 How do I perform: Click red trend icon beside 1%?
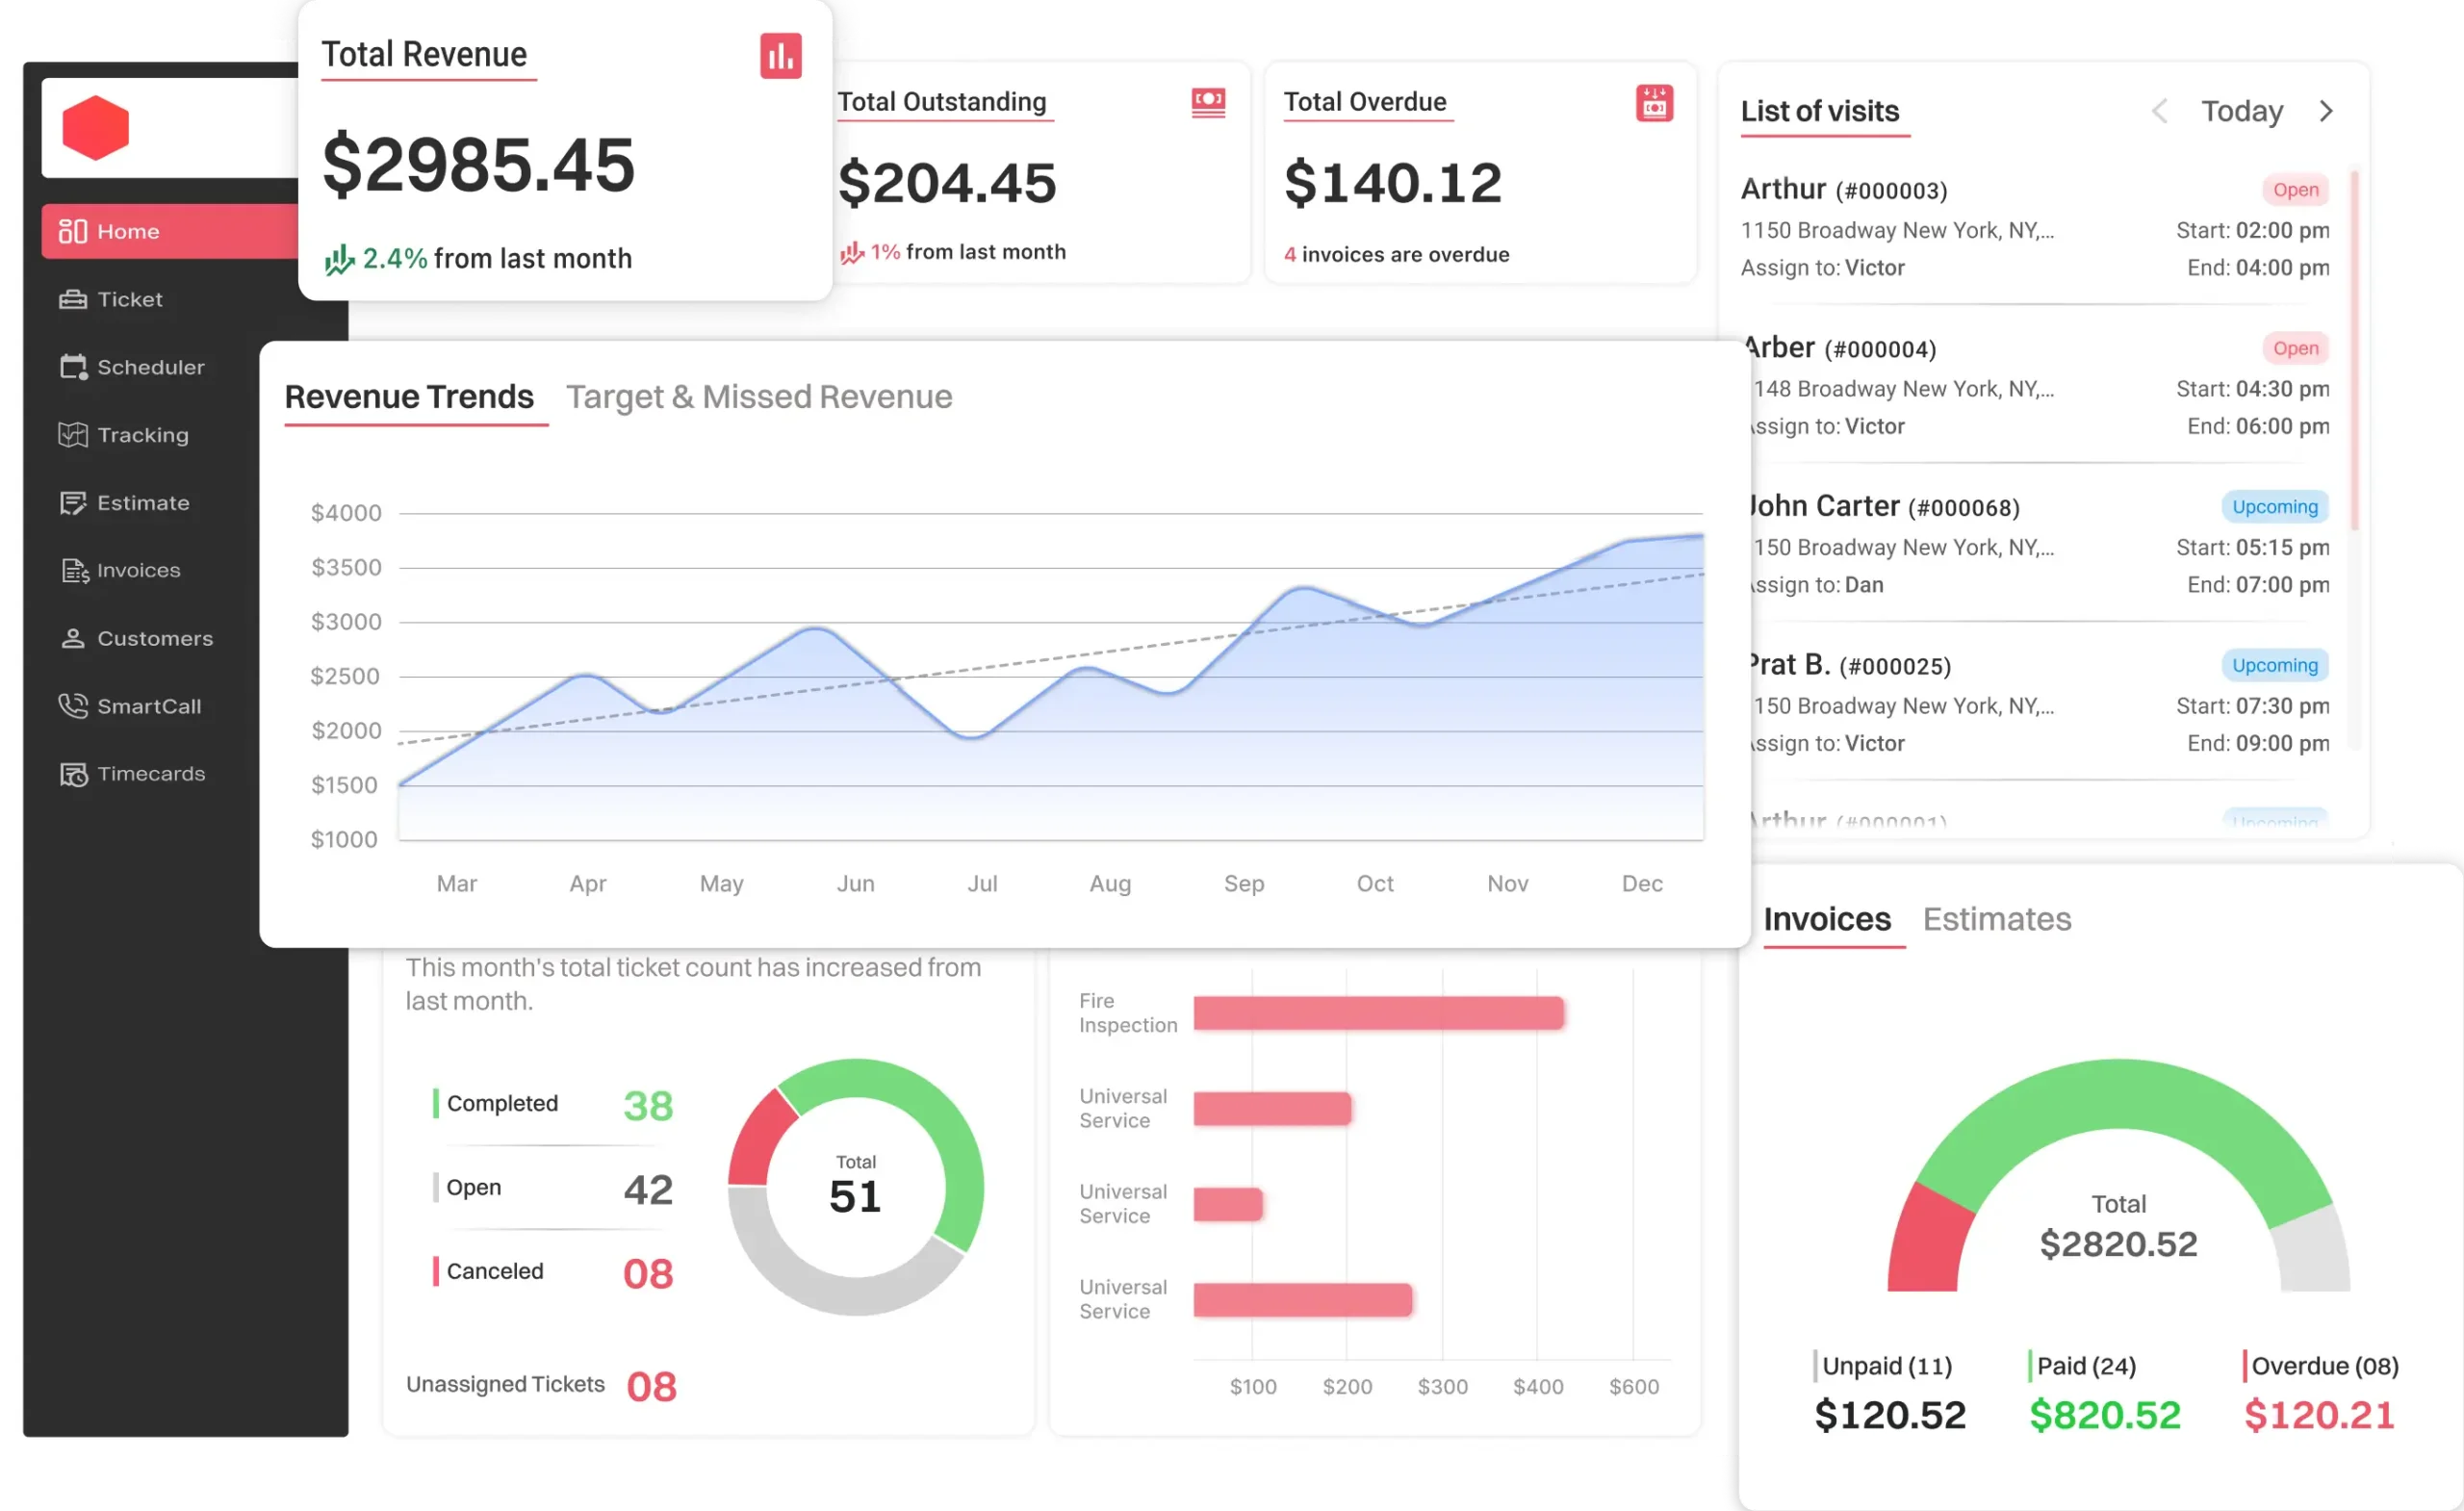(x=851, y=253)
